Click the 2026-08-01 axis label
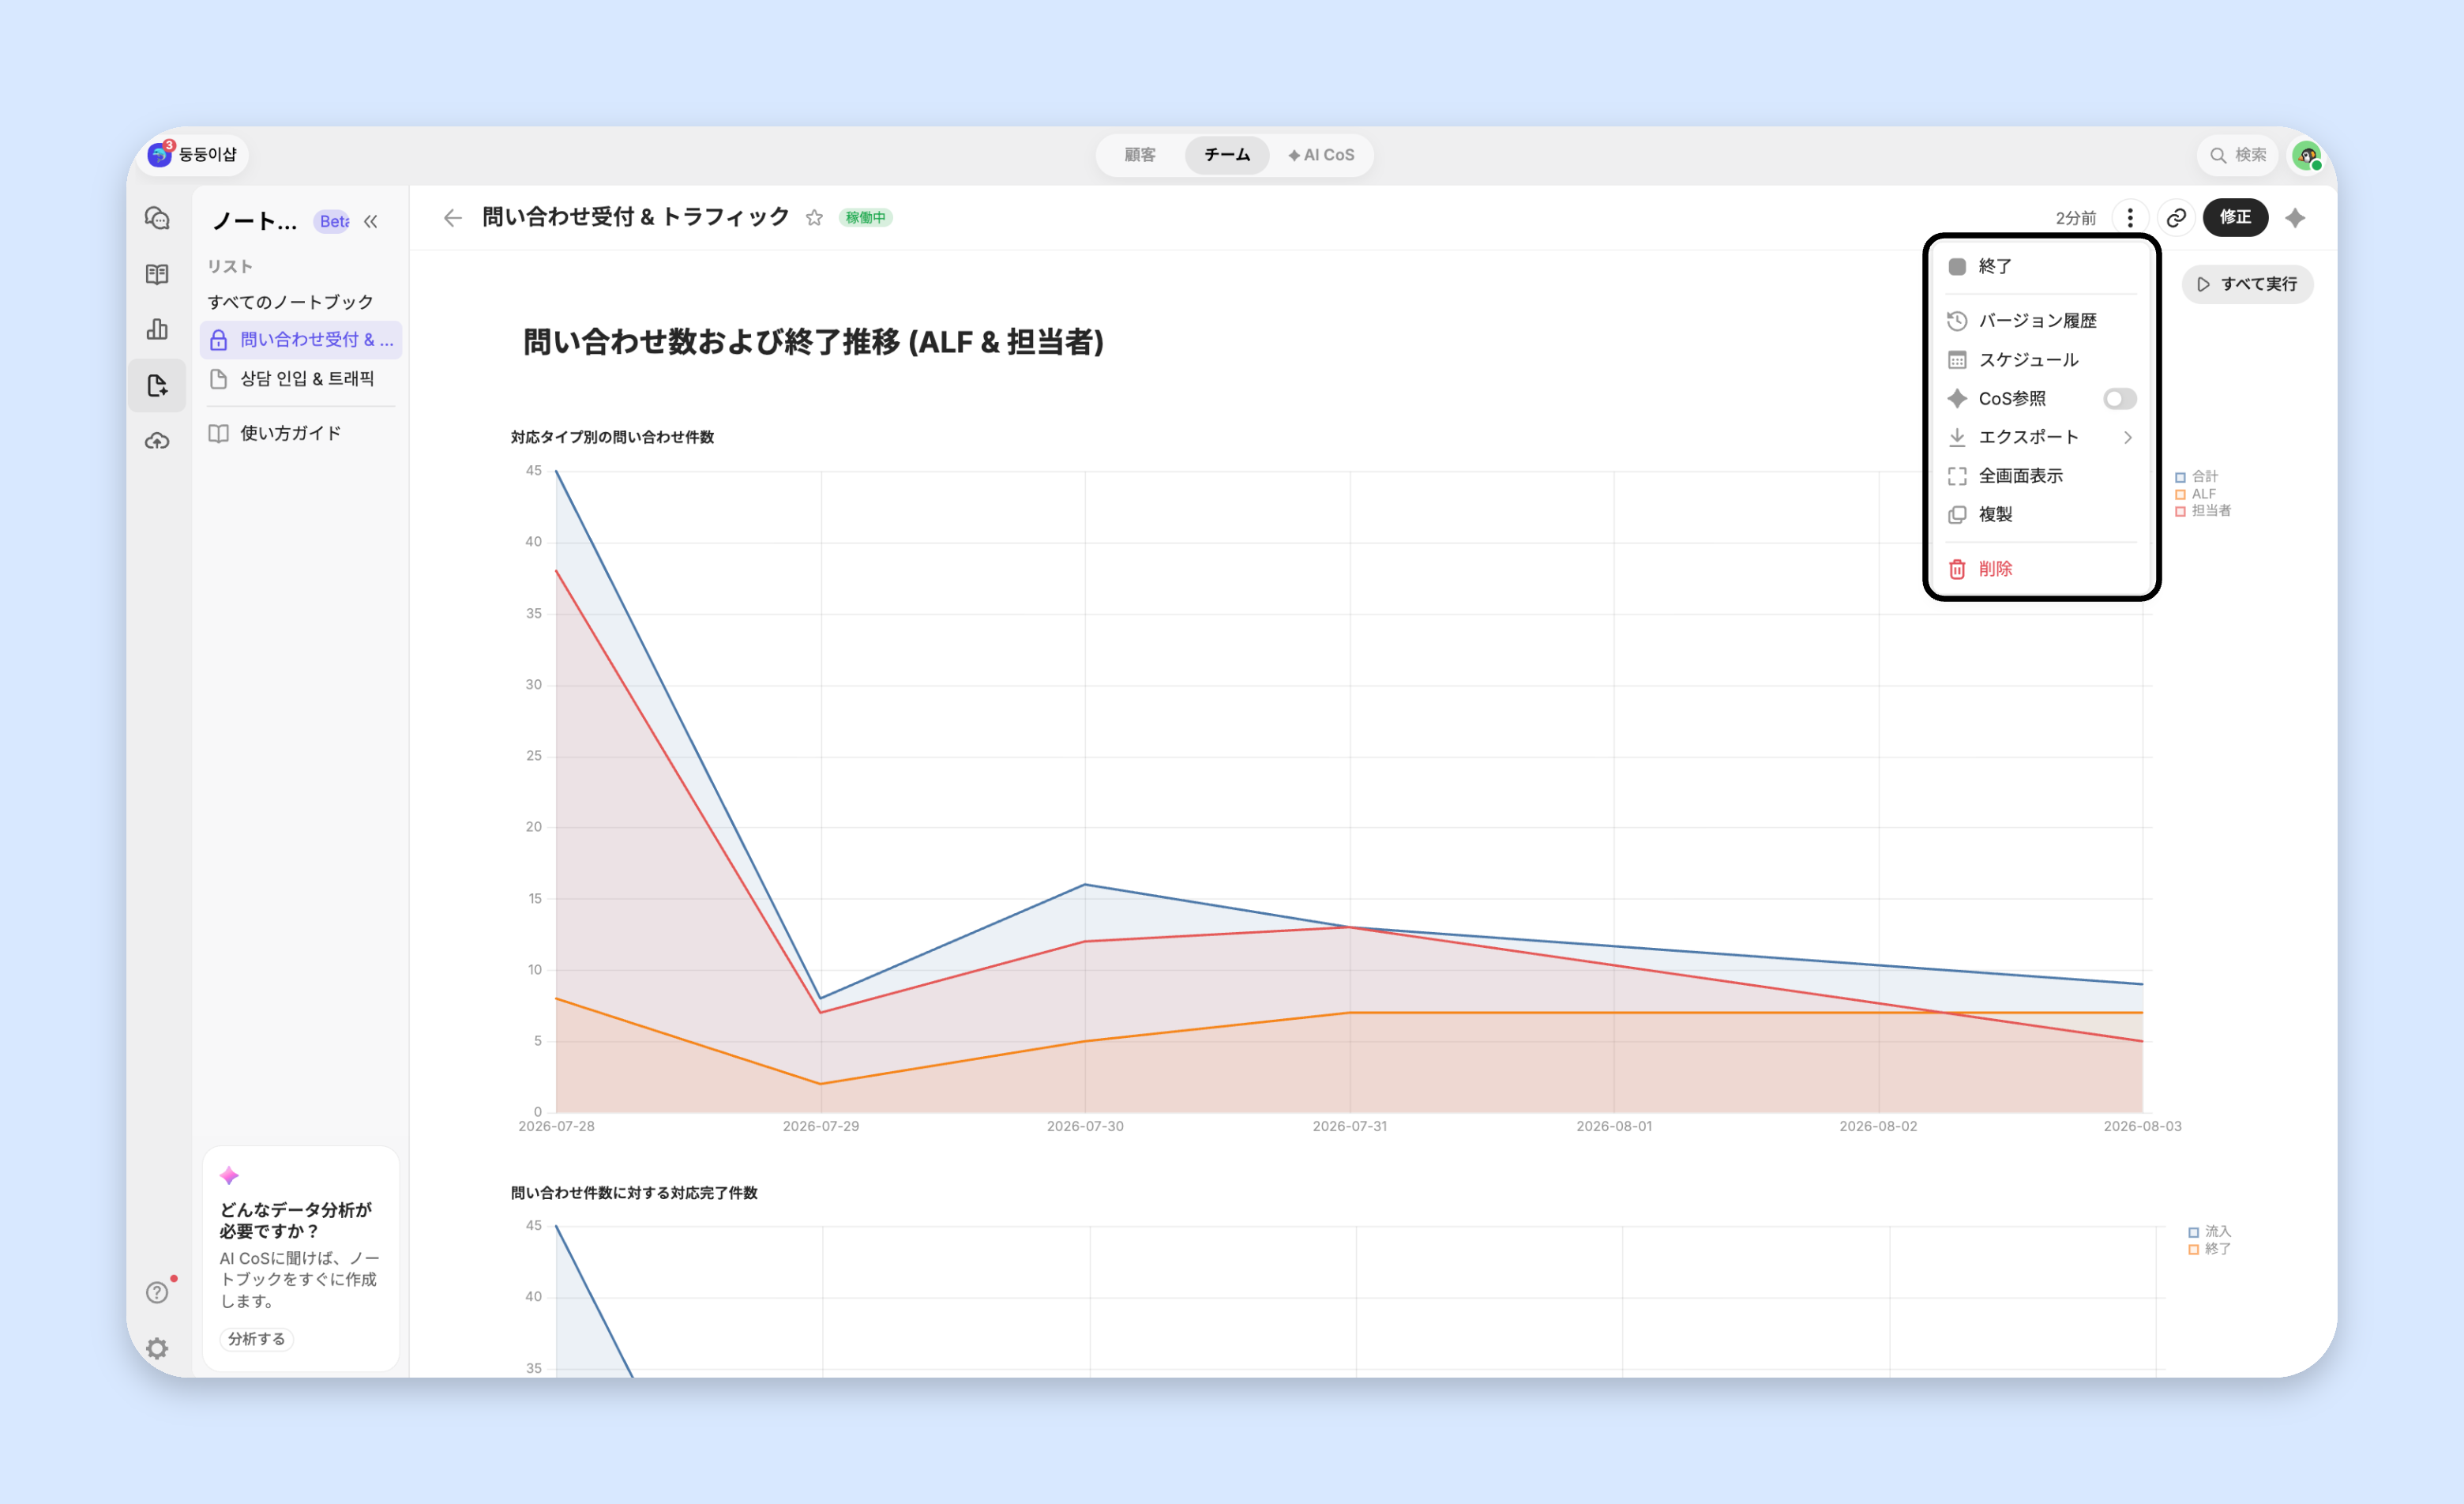The height and width of the screenshot is (1504, 2464). point(1614,1126)
